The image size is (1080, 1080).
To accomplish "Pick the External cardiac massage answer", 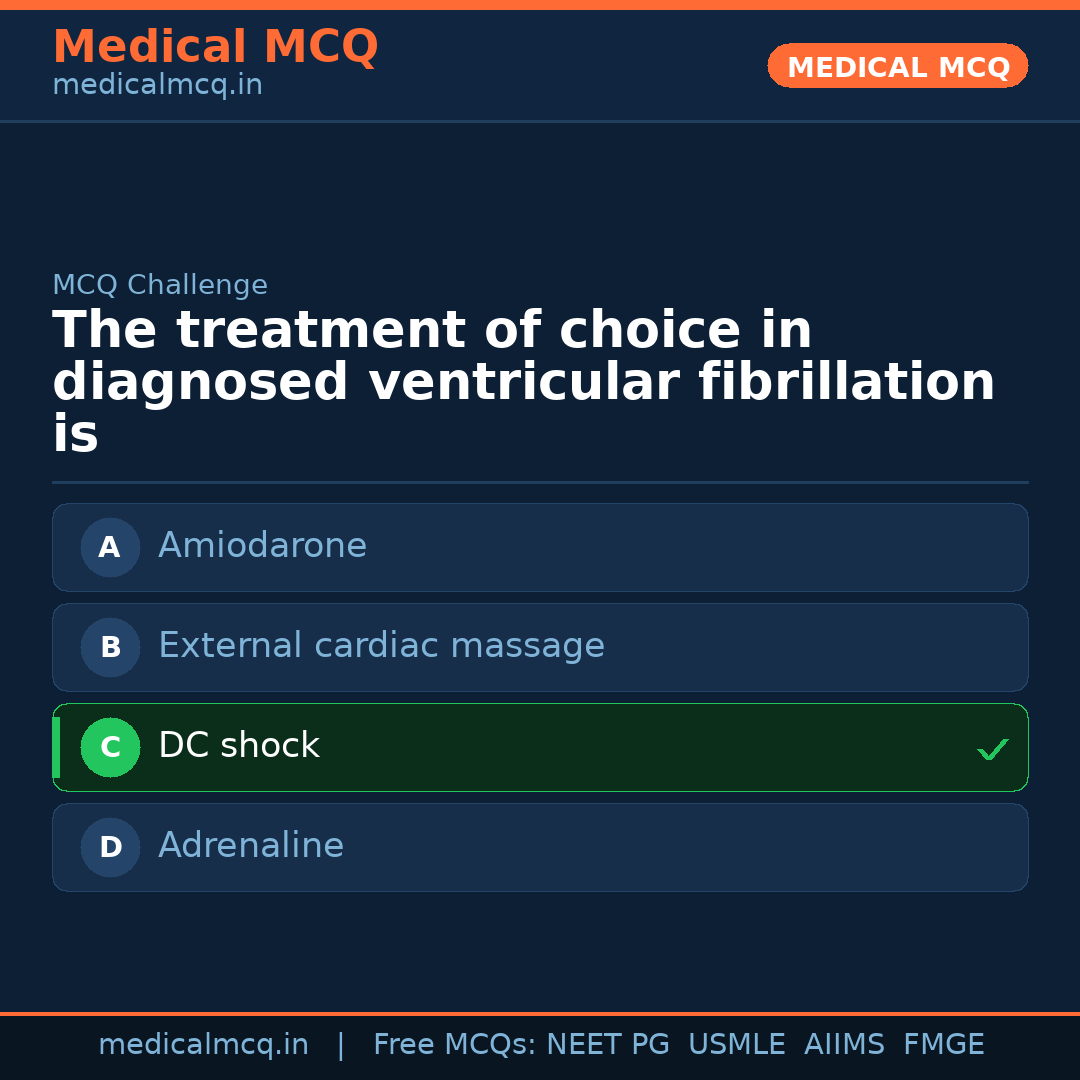I will point(381,646).
